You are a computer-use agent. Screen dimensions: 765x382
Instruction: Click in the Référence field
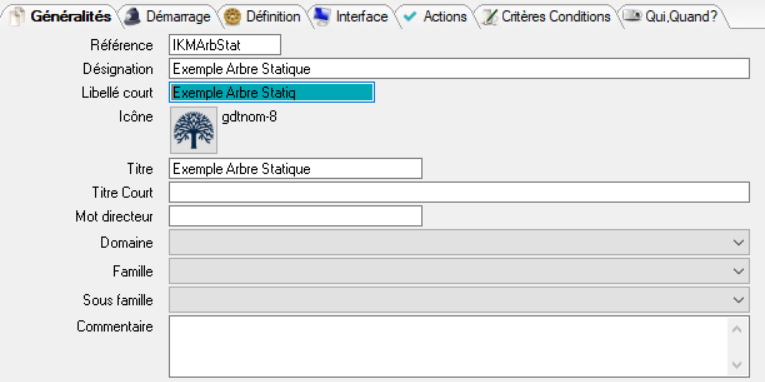coord(225,45)
